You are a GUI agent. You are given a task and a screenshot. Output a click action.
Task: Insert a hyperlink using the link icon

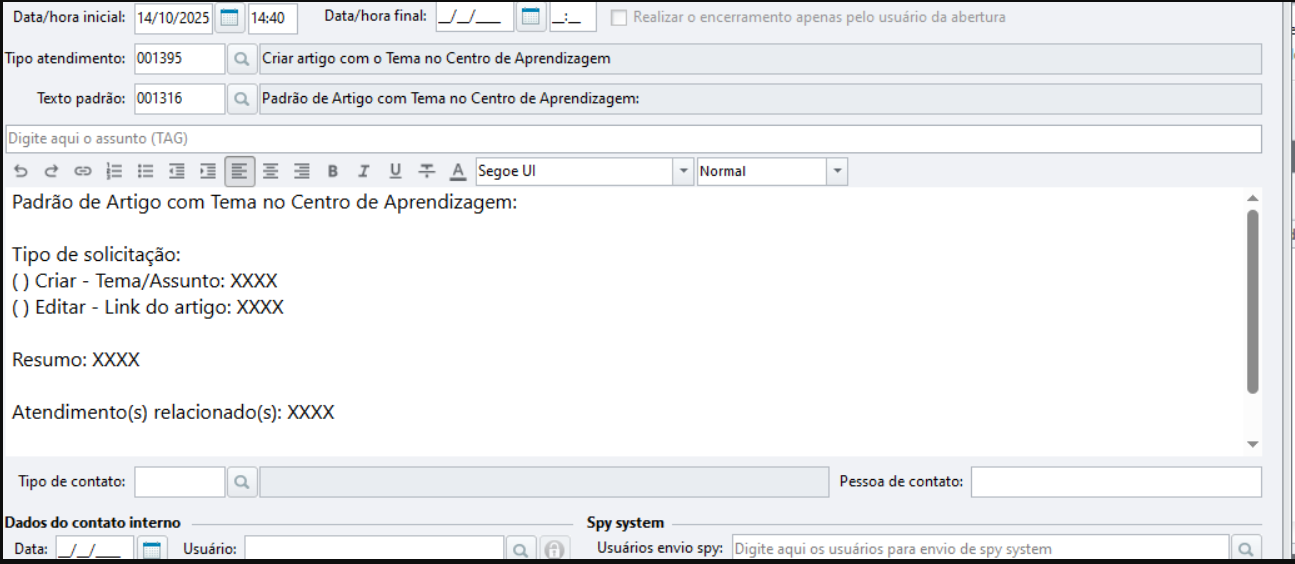click(x=83, y=171)
